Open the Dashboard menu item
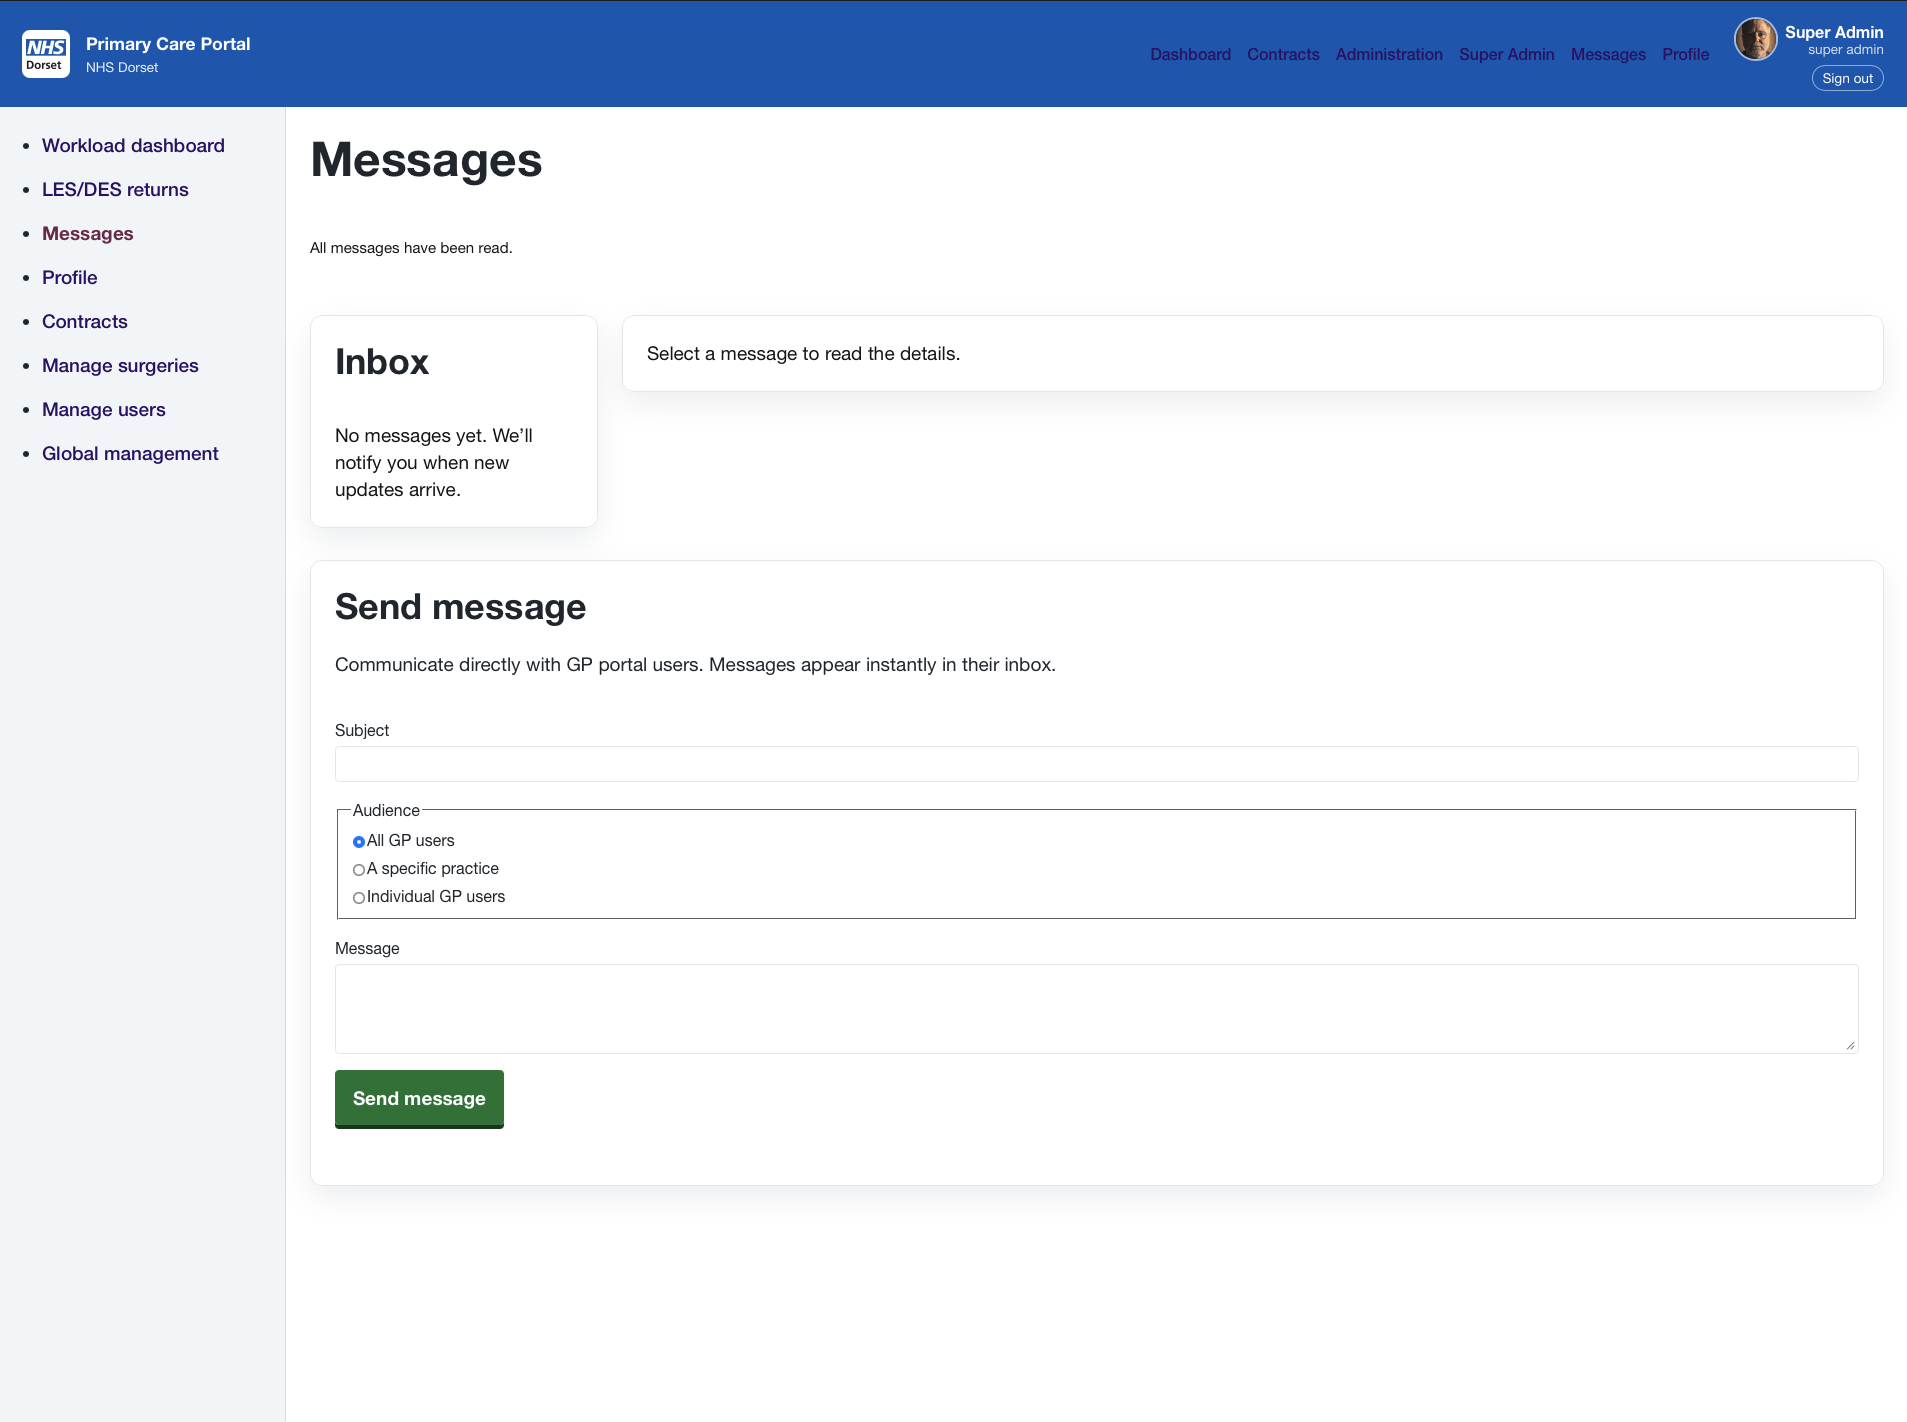The width and height of the screenshot is (1907, 1422). point(1190,55)
